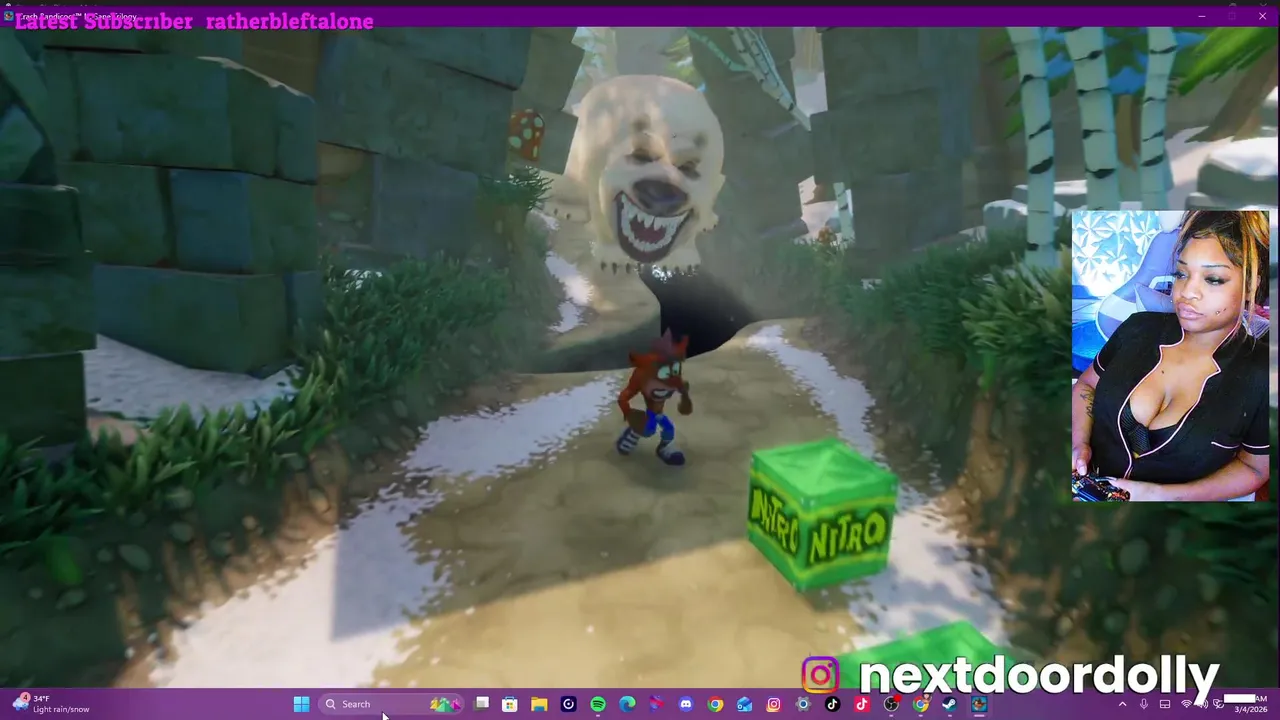This screenshot has width=1280, height=720.
Task: Open the black TikTok taskbar icon
Action: 832,704
